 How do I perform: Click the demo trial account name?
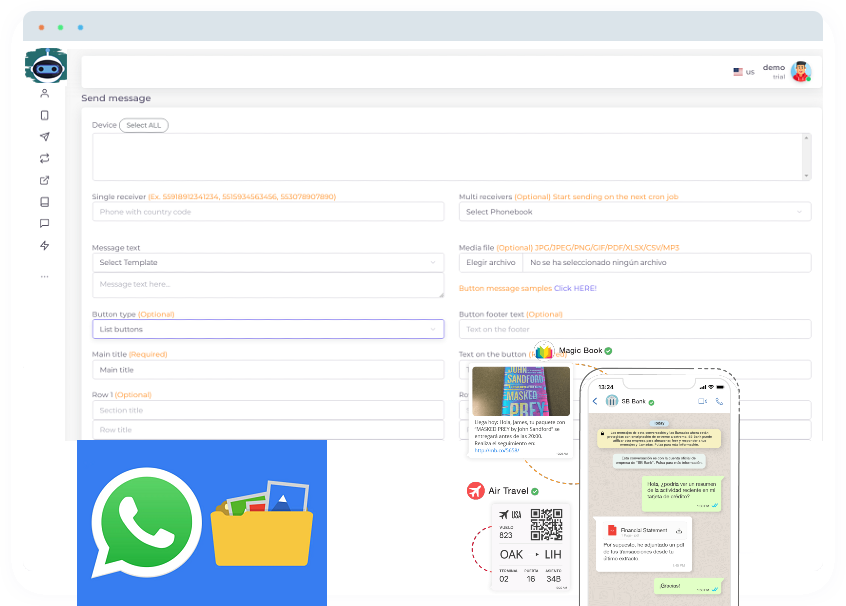[774, 71]
